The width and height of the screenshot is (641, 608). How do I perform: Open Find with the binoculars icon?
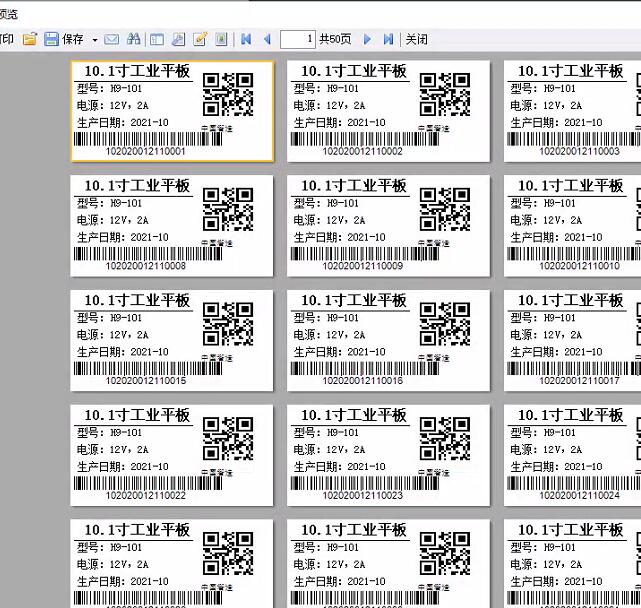point(134,39)
